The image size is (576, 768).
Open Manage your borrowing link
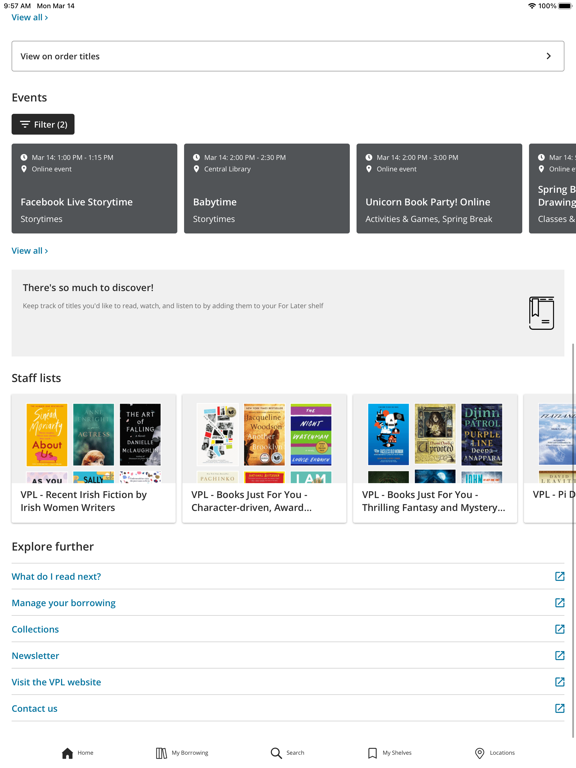[64, 603]
